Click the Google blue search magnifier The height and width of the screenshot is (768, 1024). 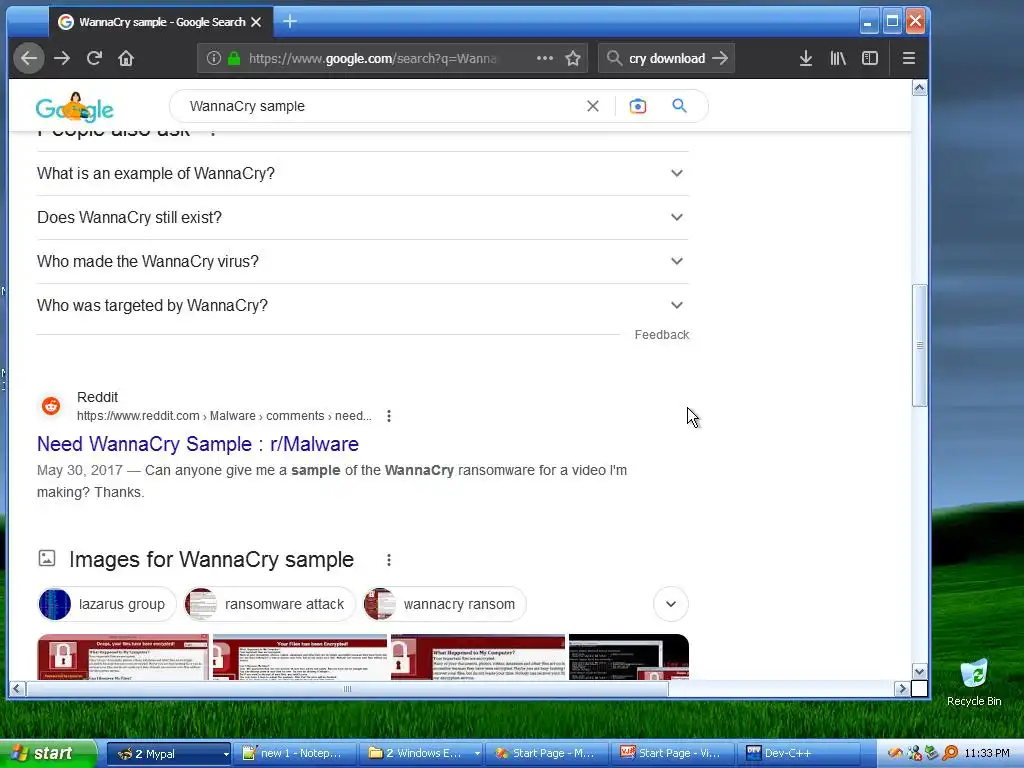click(x=679, y=106)
